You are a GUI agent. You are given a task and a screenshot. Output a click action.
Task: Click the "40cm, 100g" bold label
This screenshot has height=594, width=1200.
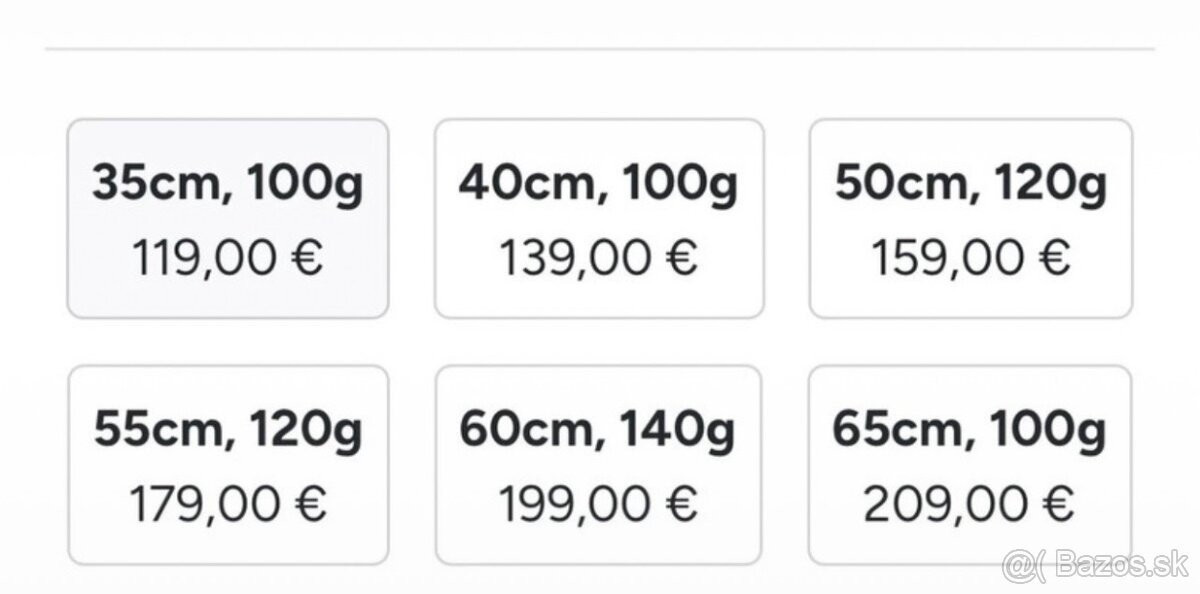pos(598,184)
